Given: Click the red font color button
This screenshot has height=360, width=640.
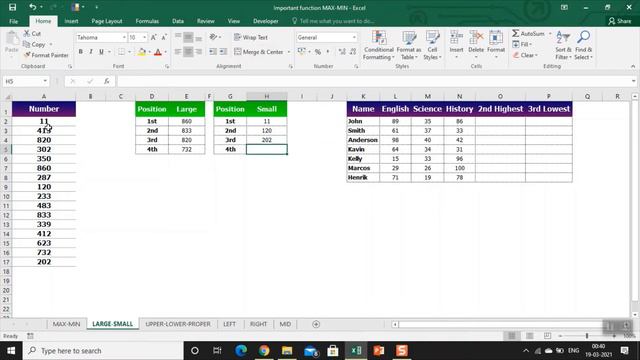Looking at the screenshot, I should click(x=158, y=52).
